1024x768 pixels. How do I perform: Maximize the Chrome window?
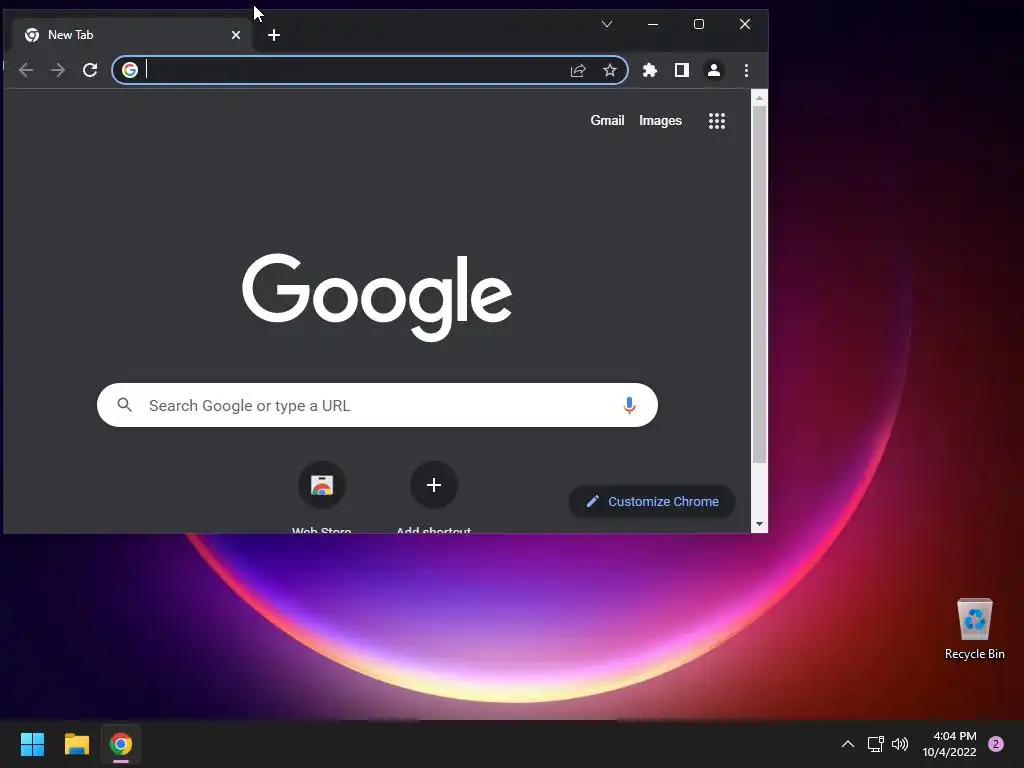[x=698, y=24]
